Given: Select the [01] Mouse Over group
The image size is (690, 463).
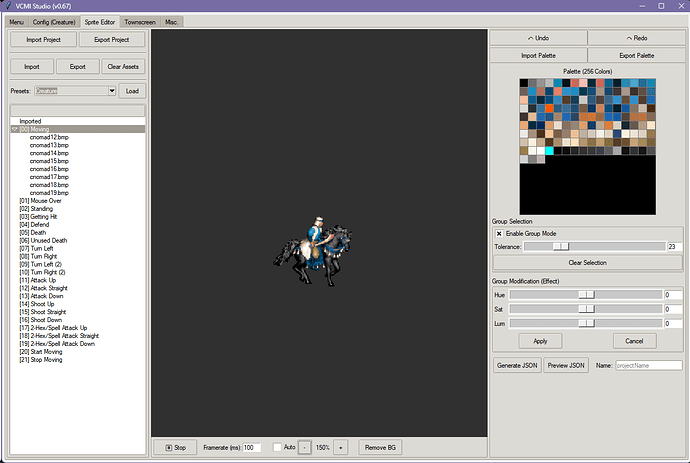Looking at the screenshot, I should [40, 201].
